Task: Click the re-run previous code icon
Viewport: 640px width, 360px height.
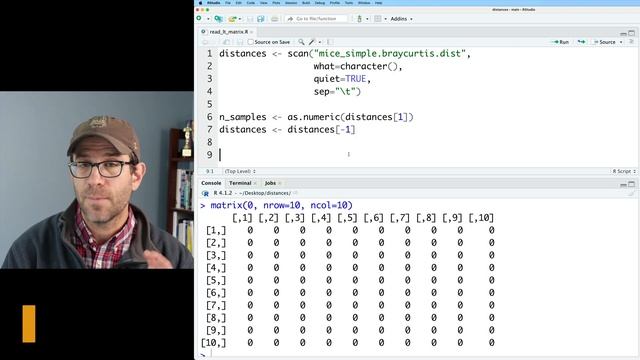Action: pos(581,42)
